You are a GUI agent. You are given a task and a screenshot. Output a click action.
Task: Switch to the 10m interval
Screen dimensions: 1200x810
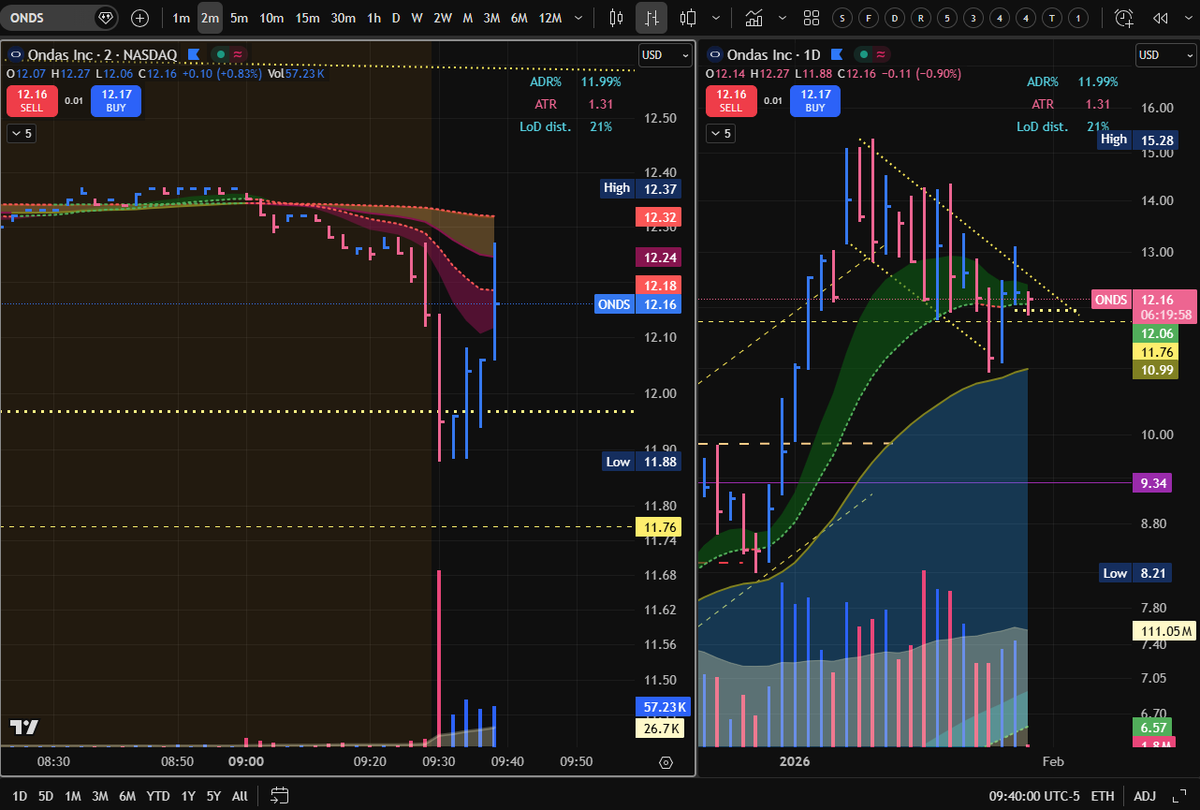pos(271,18)
